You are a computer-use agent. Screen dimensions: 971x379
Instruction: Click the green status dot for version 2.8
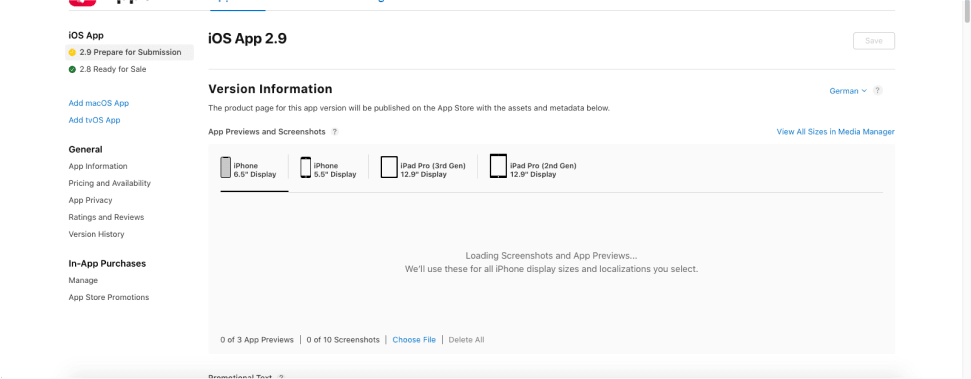(x=72, y=69)
